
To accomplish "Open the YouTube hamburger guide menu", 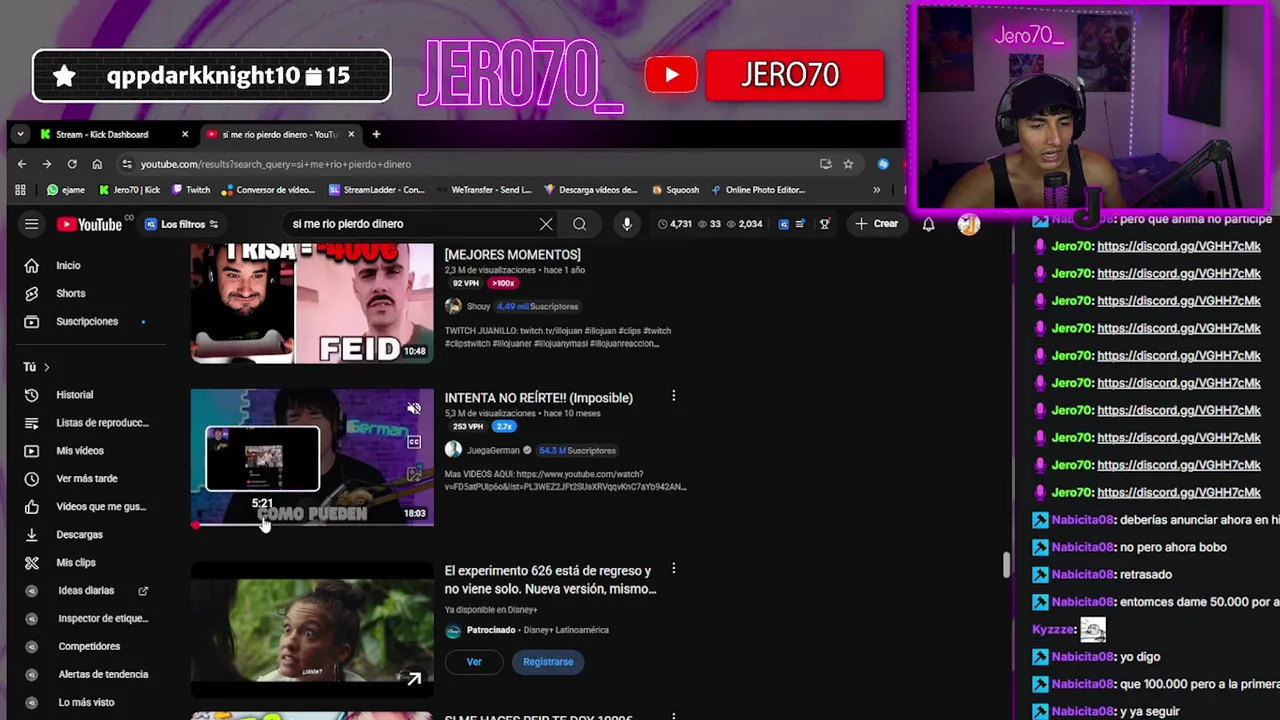I will tap(31, 224).
